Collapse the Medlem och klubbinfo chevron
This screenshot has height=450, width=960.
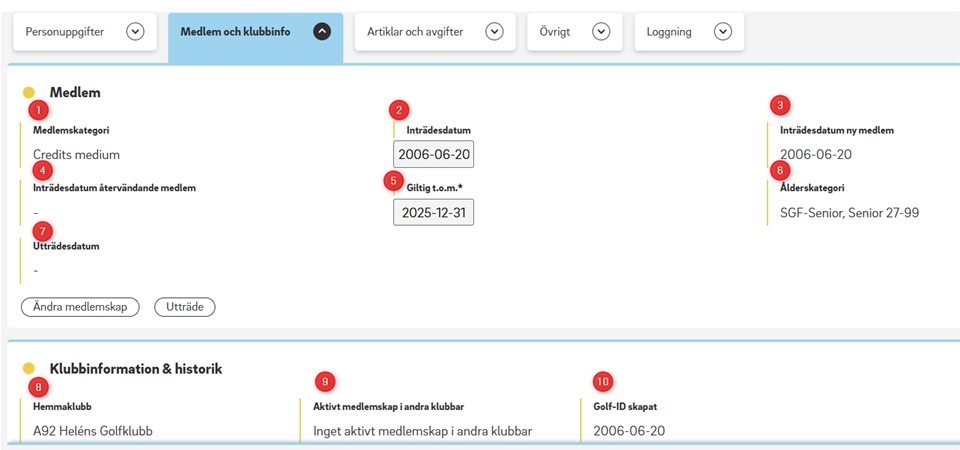coord(321,32)
